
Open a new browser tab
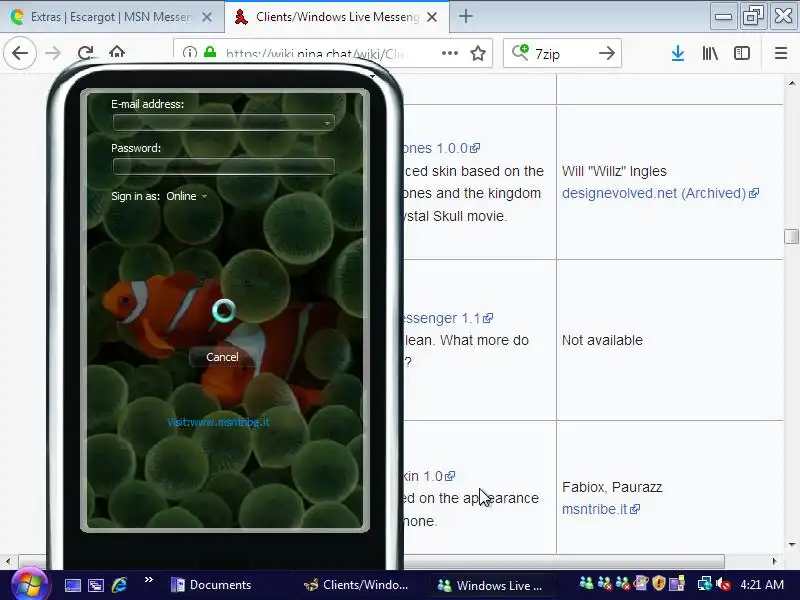point(465,16)
